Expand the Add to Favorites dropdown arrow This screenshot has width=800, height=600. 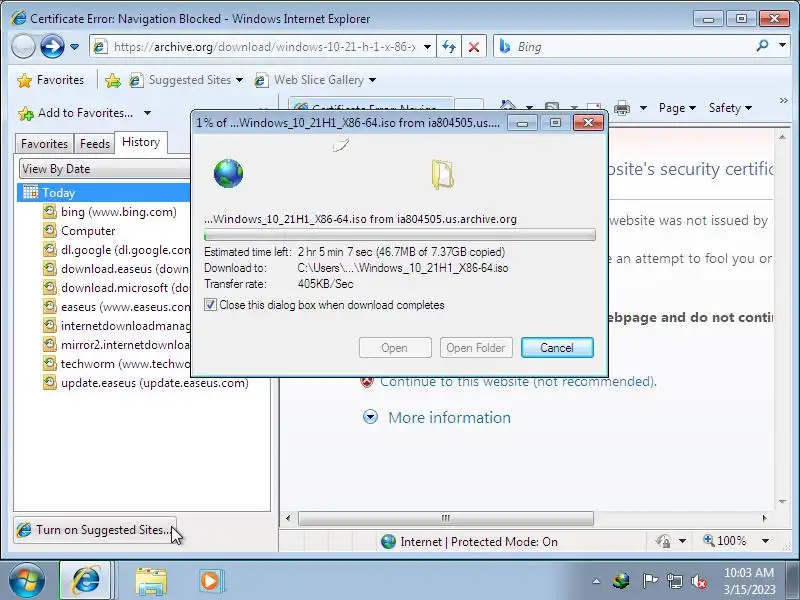click(147, 113)
